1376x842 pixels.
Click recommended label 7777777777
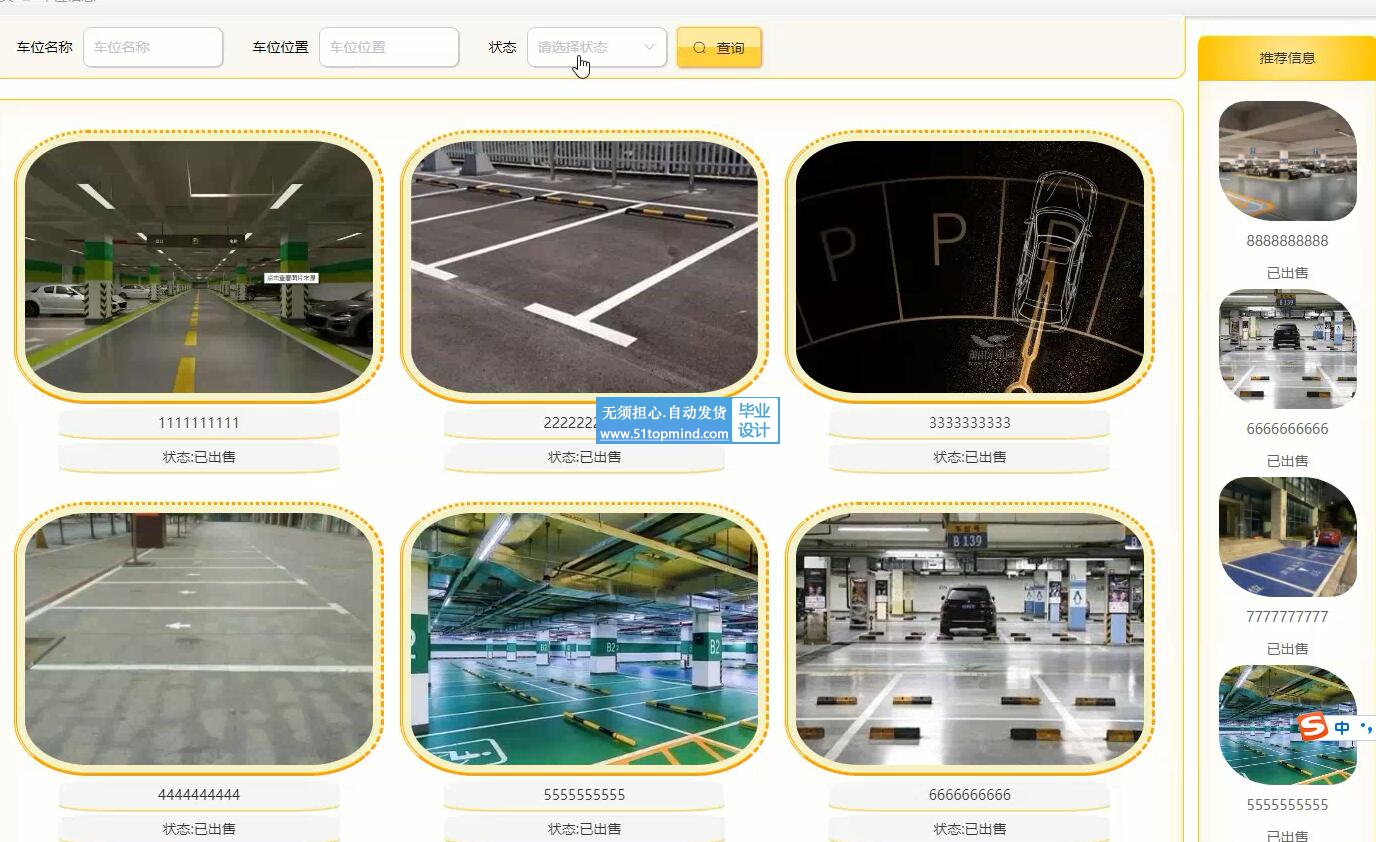tap(1287, 617)
